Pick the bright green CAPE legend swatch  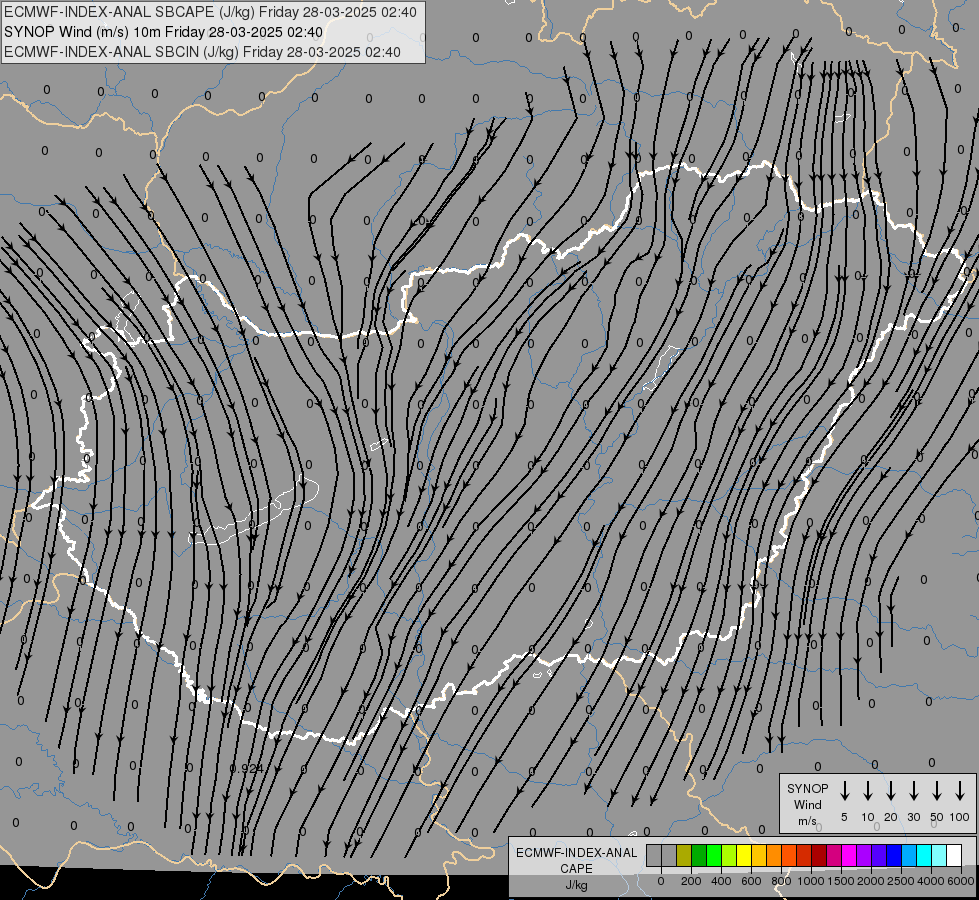pos(714,855)
